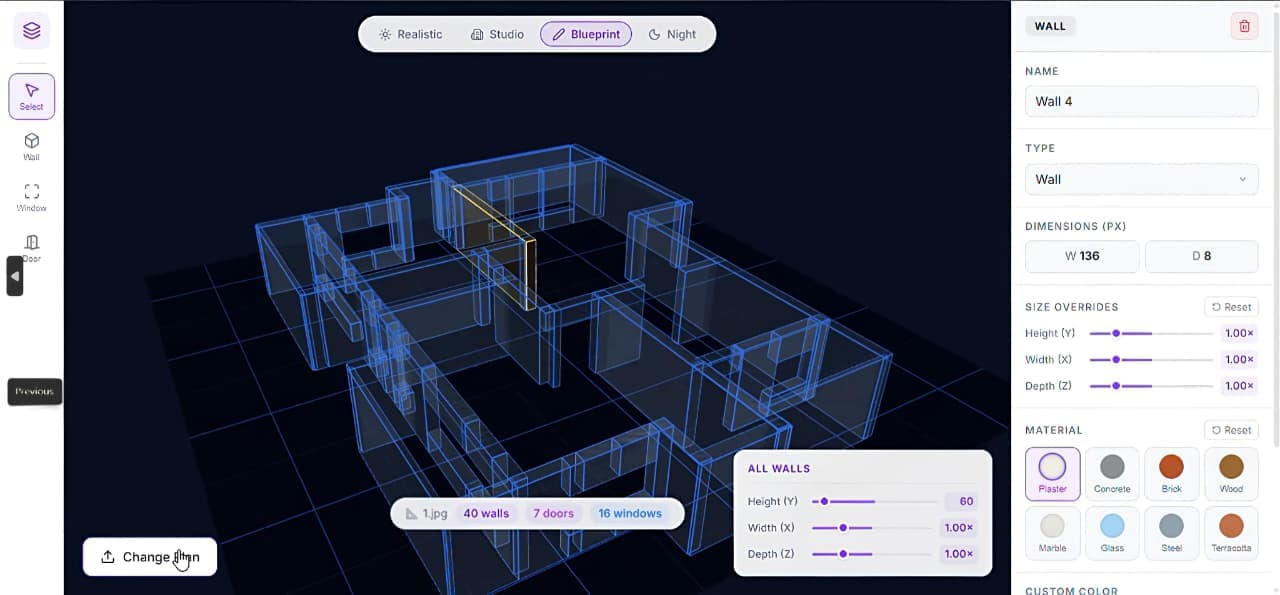Screen dimensions: 1280x595
Task: Open the Type dropdown showing Wall
Action: pos(1141,179)
